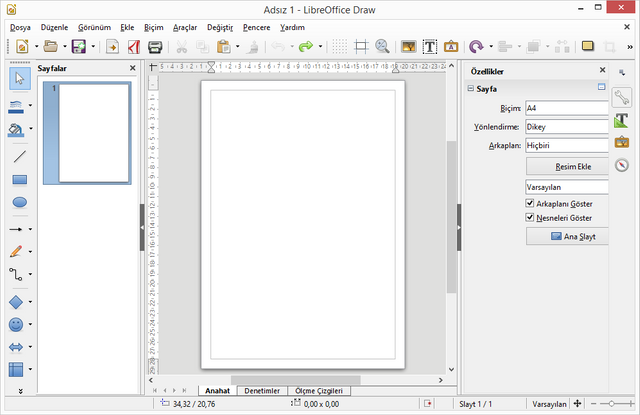
Task: Click the Save document icon
Action: click(x=79, y=47)
